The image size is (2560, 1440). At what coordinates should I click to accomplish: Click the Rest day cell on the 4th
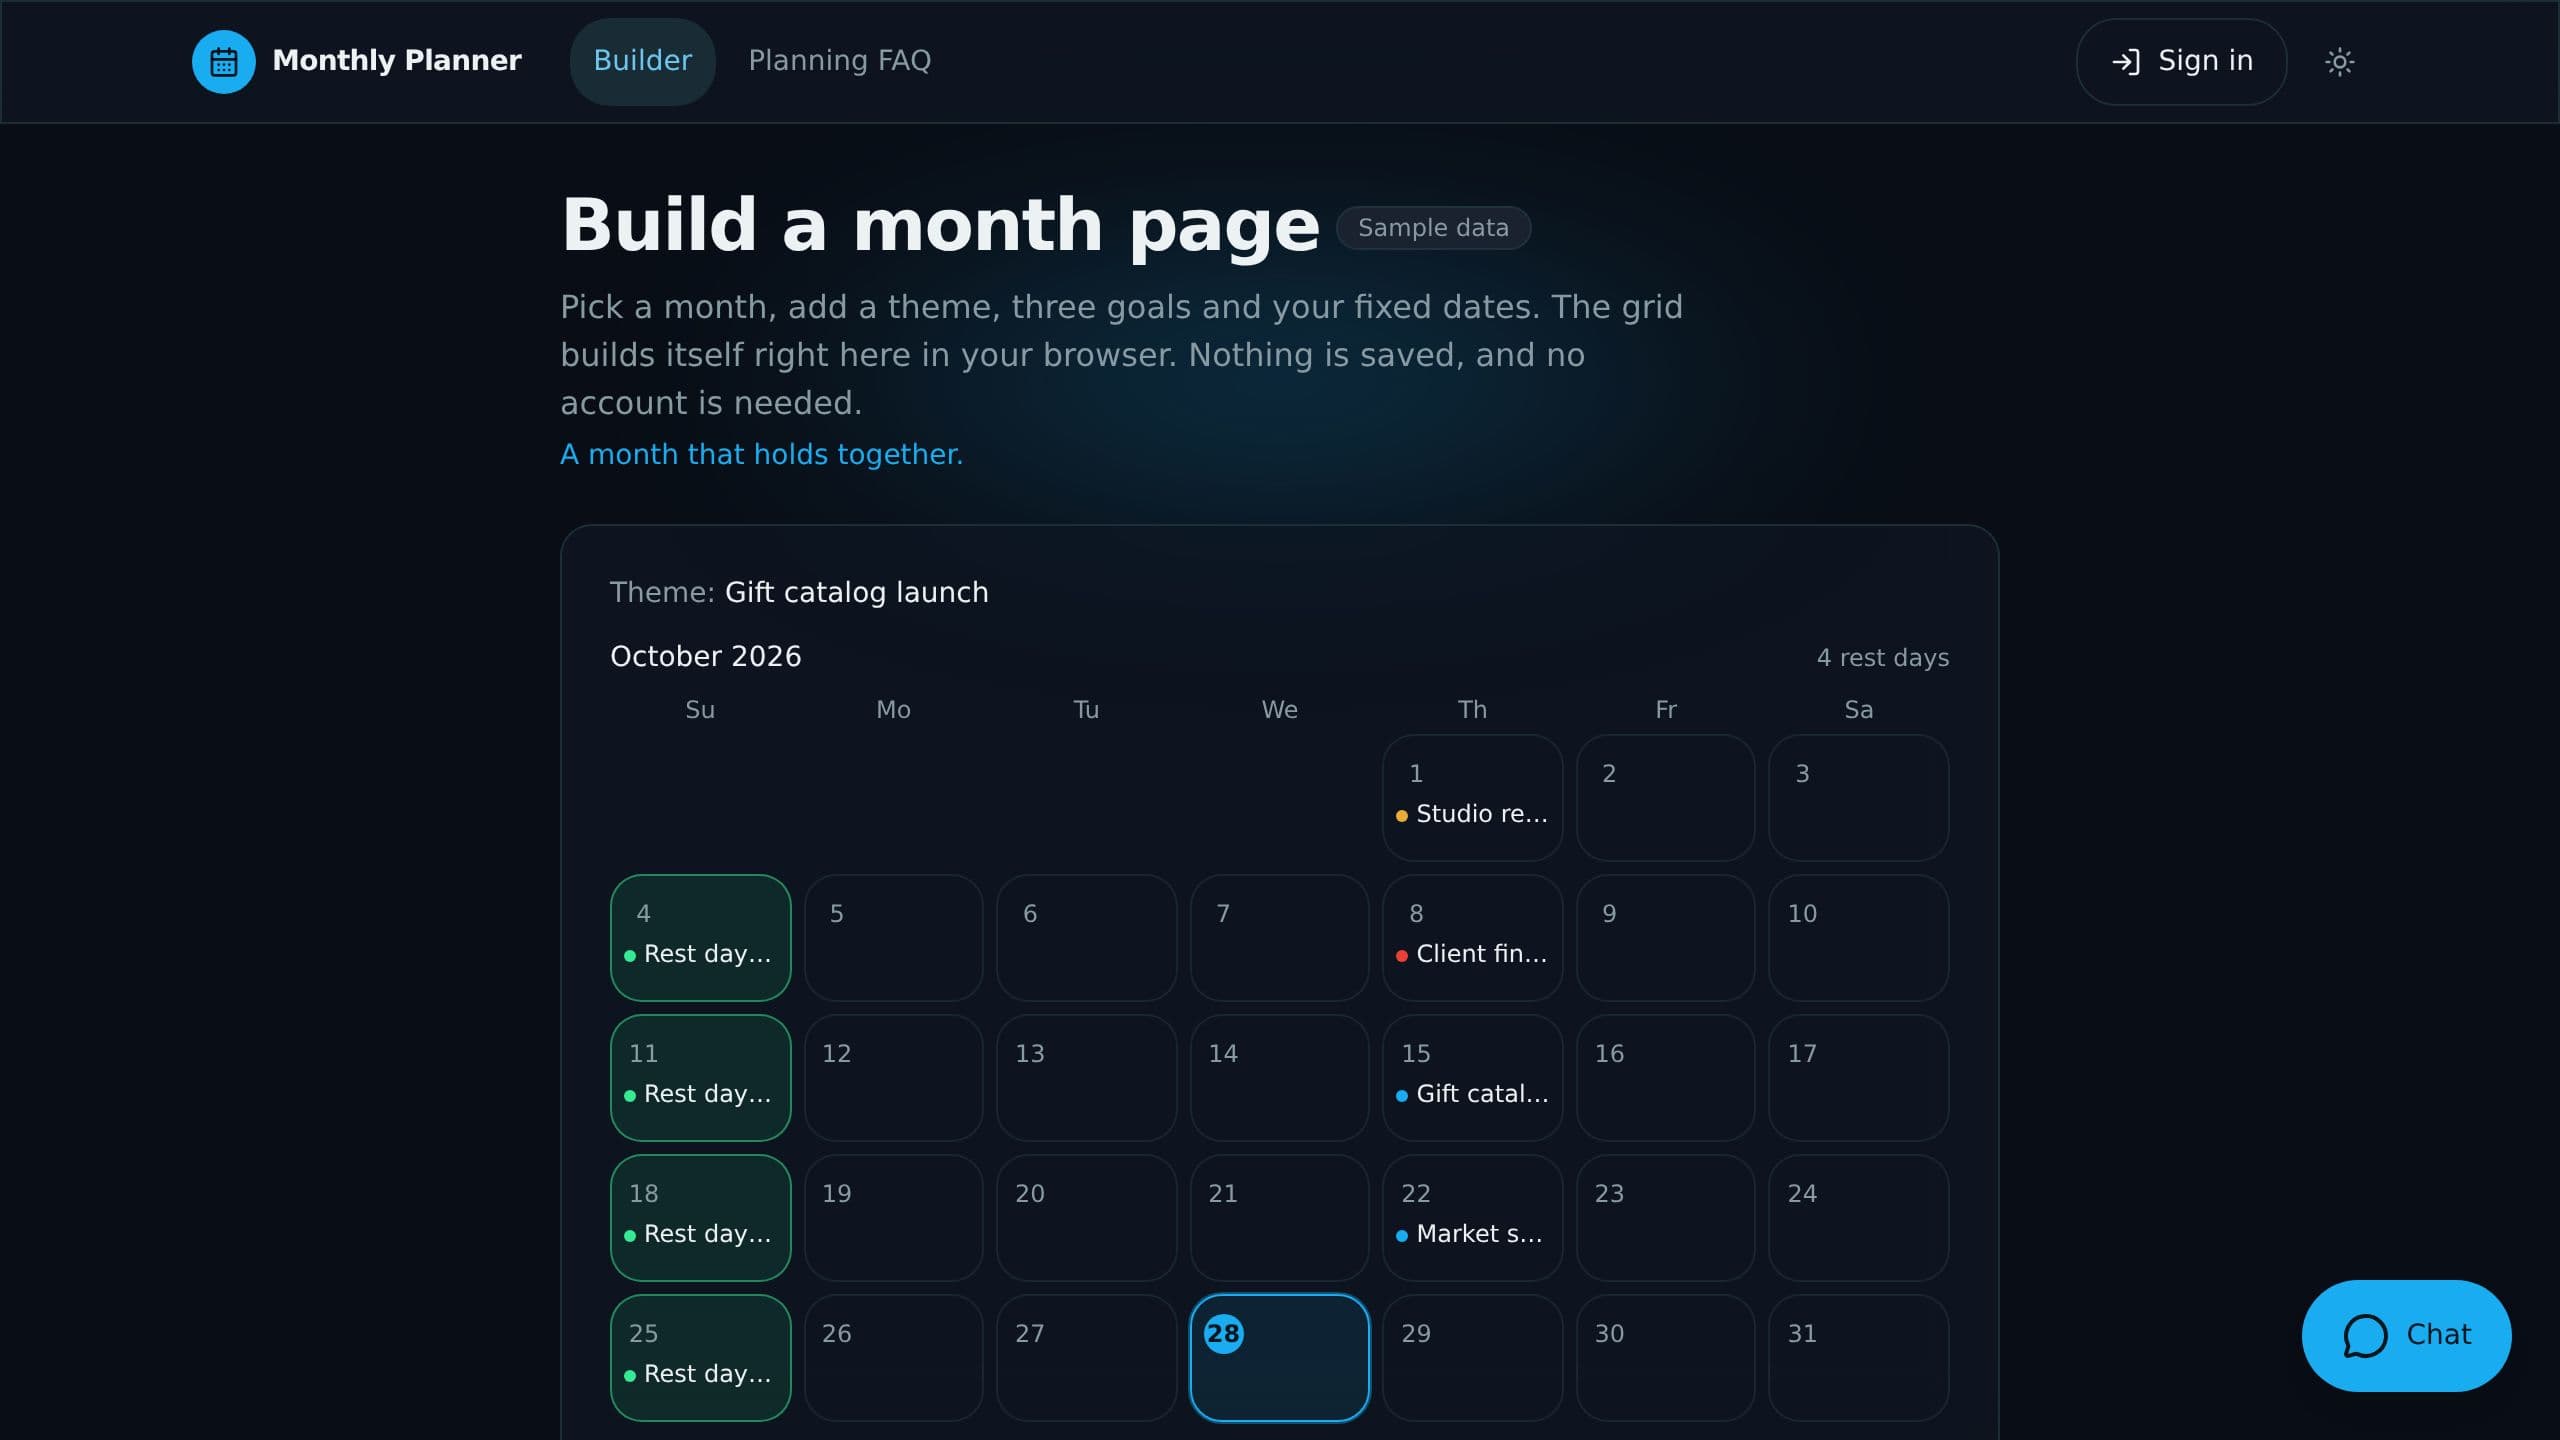click(700, 937)
